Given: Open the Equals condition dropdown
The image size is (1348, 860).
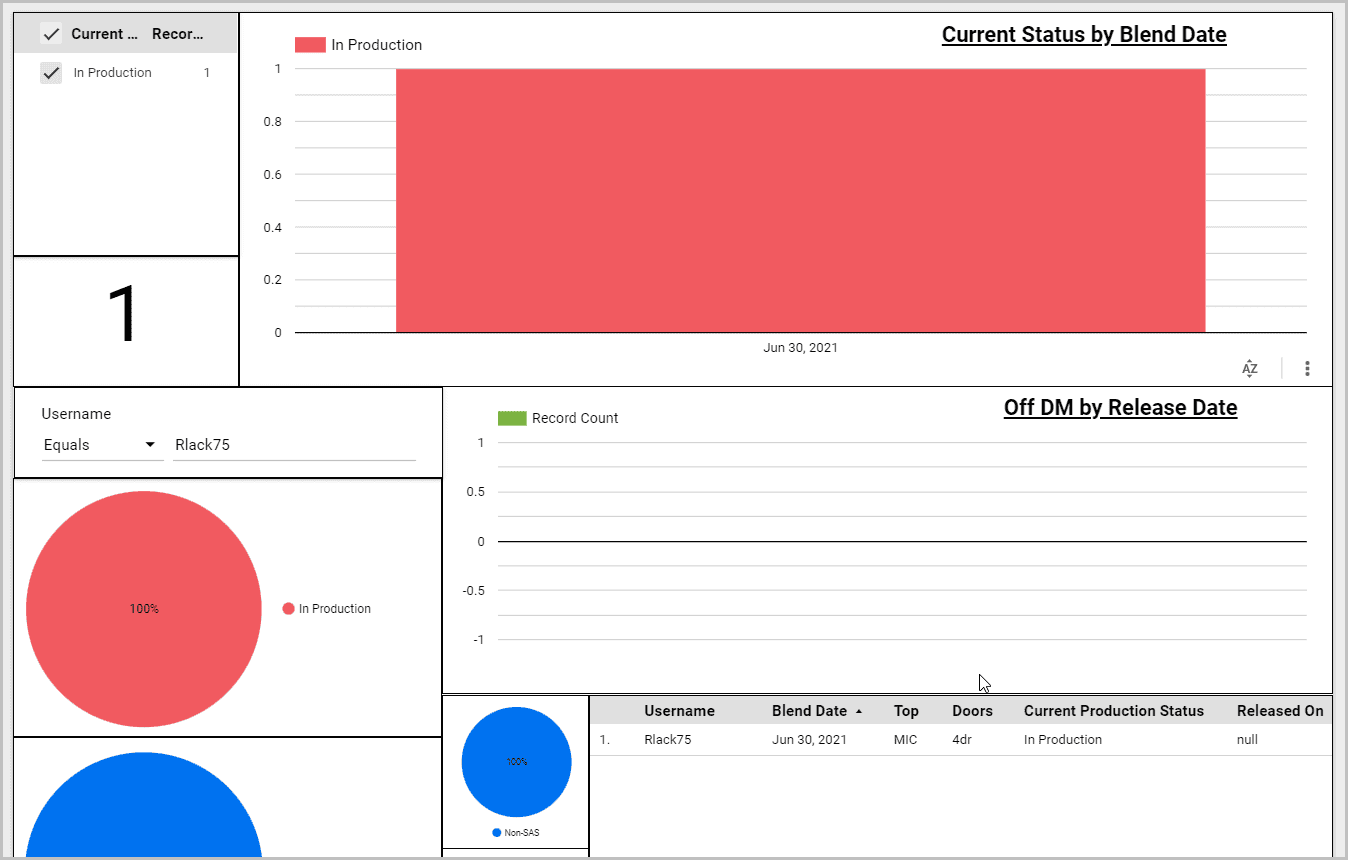Looking at the screenshot, I should coord(102,445).
